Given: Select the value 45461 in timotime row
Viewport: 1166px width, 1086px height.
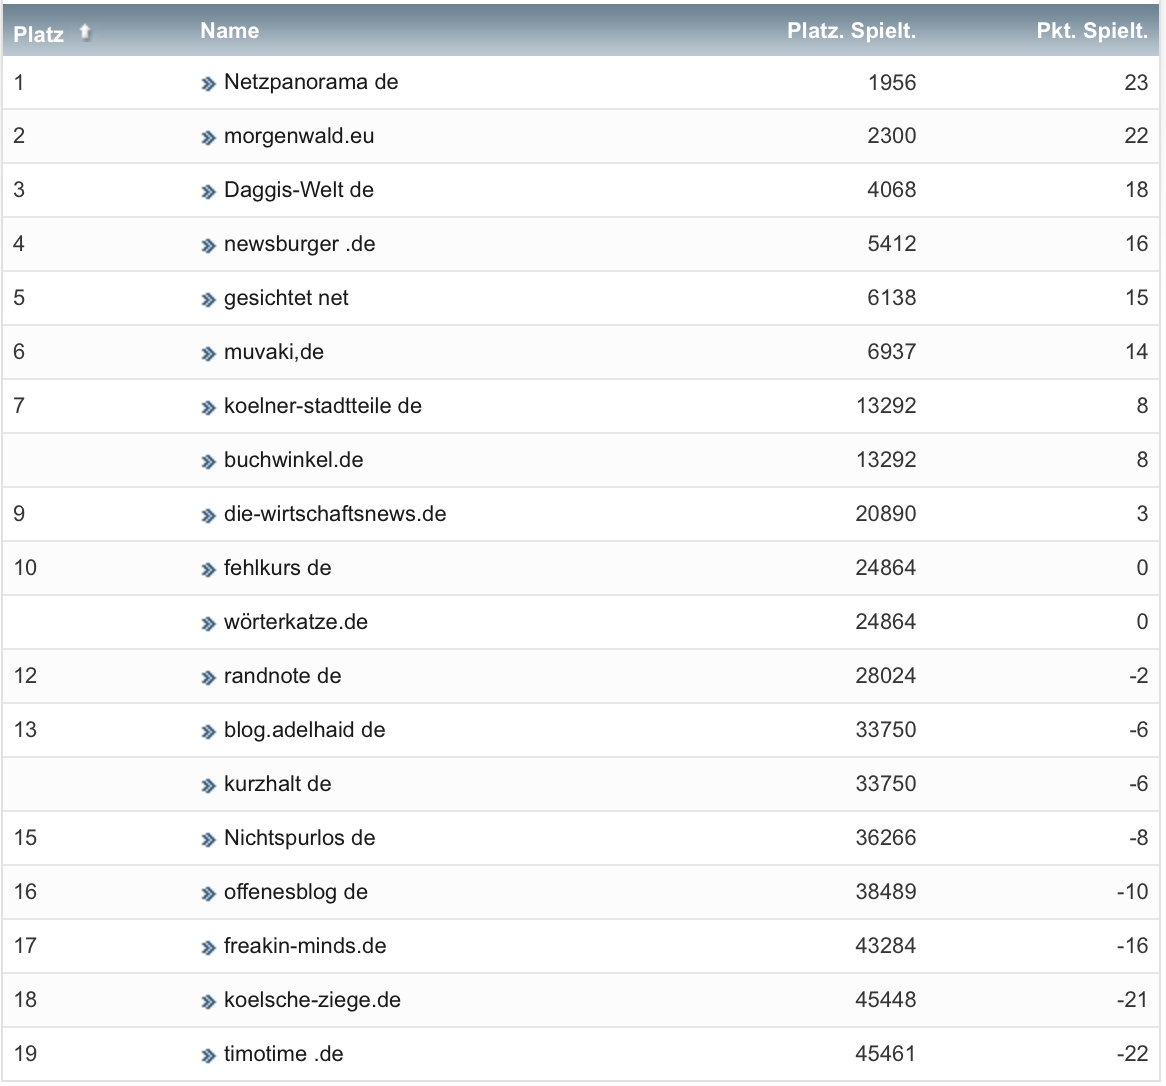Looking at the screenshot, I should tap(886, 1053).
